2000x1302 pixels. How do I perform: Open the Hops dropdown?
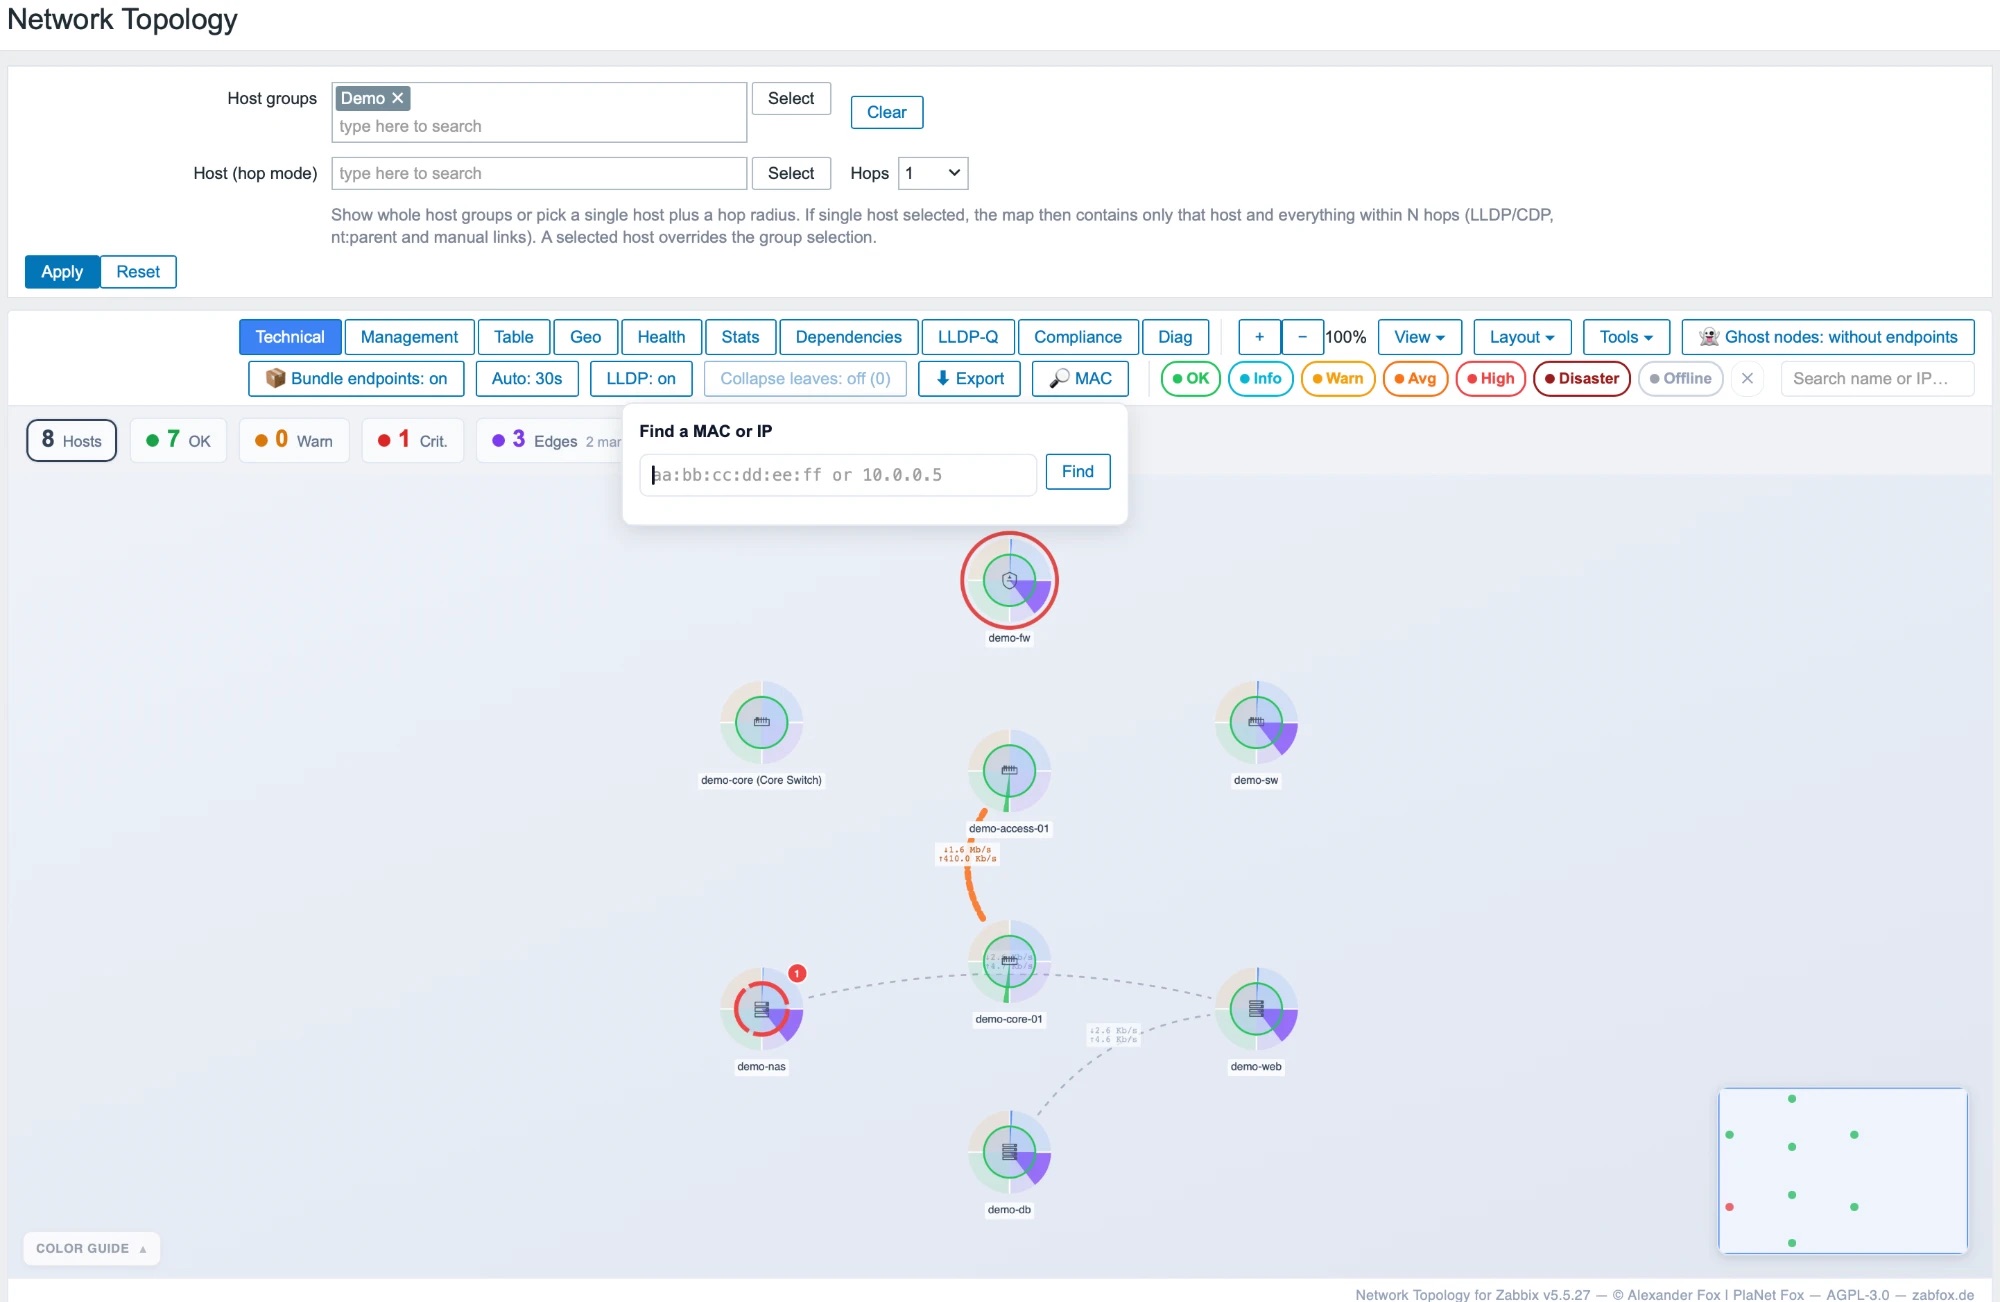pyautogui.click(x=933, y=173)
